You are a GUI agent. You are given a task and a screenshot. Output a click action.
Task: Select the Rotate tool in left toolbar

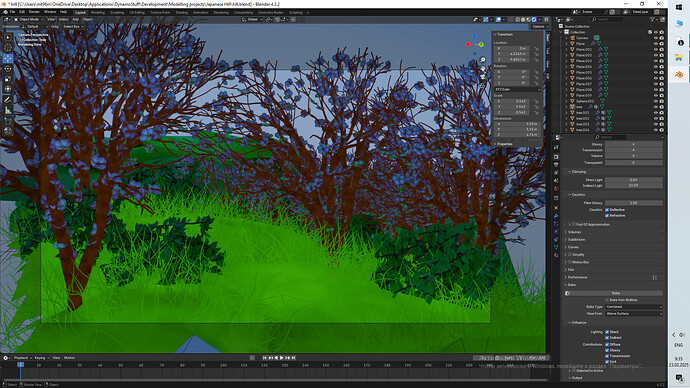point(8,69)
